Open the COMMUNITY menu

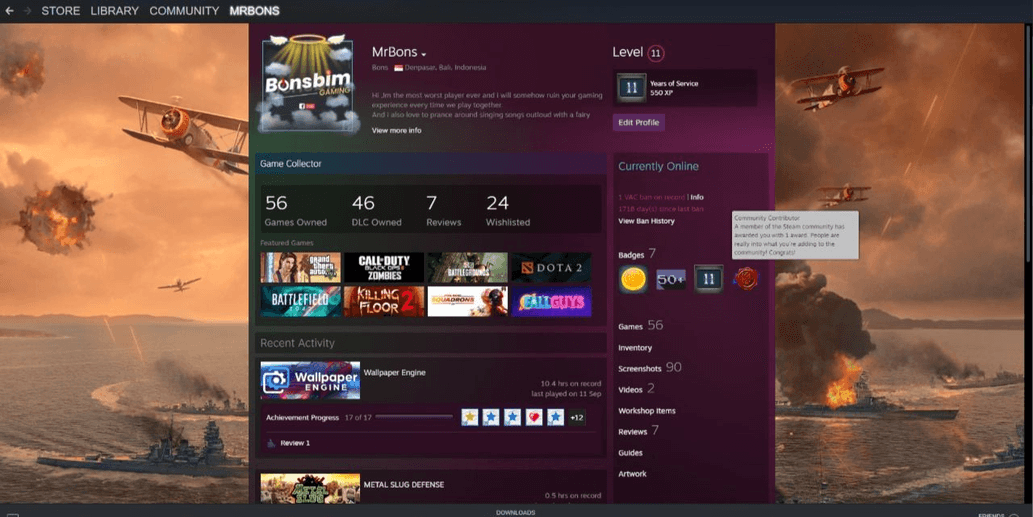184,11
